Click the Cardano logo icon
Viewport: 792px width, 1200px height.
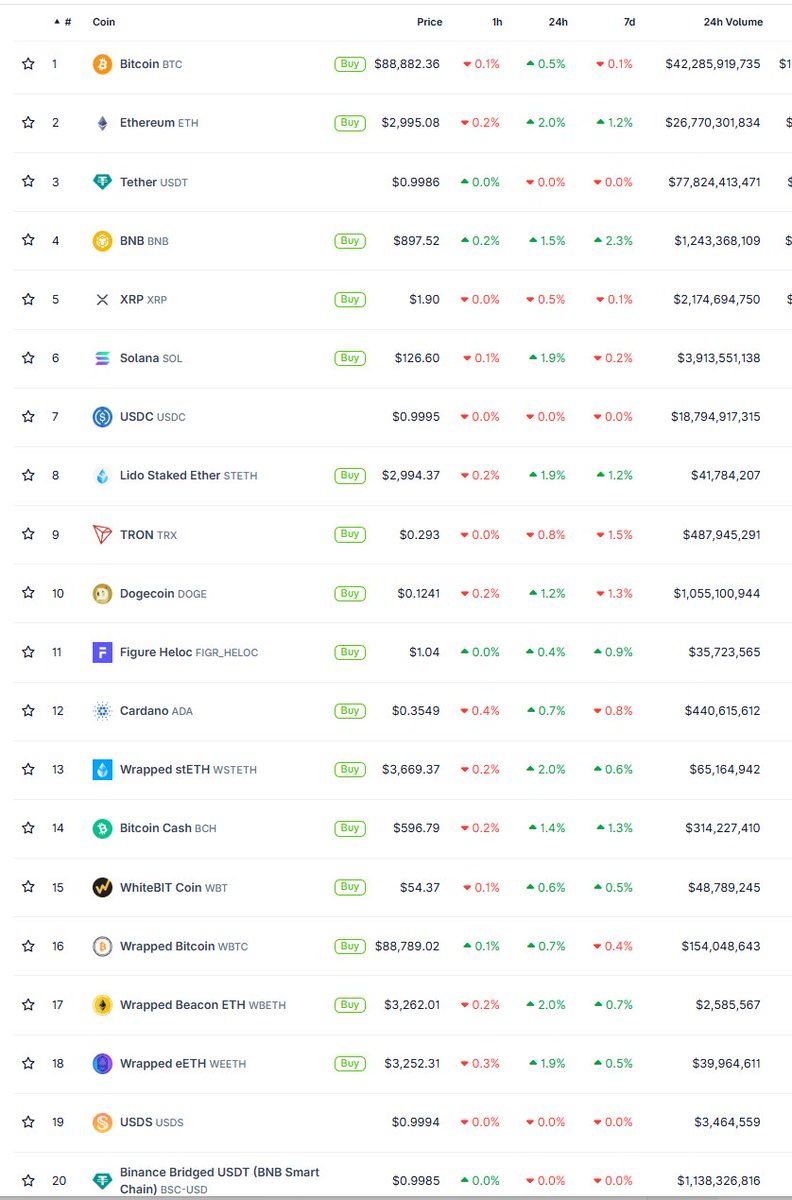click(102, 711)
